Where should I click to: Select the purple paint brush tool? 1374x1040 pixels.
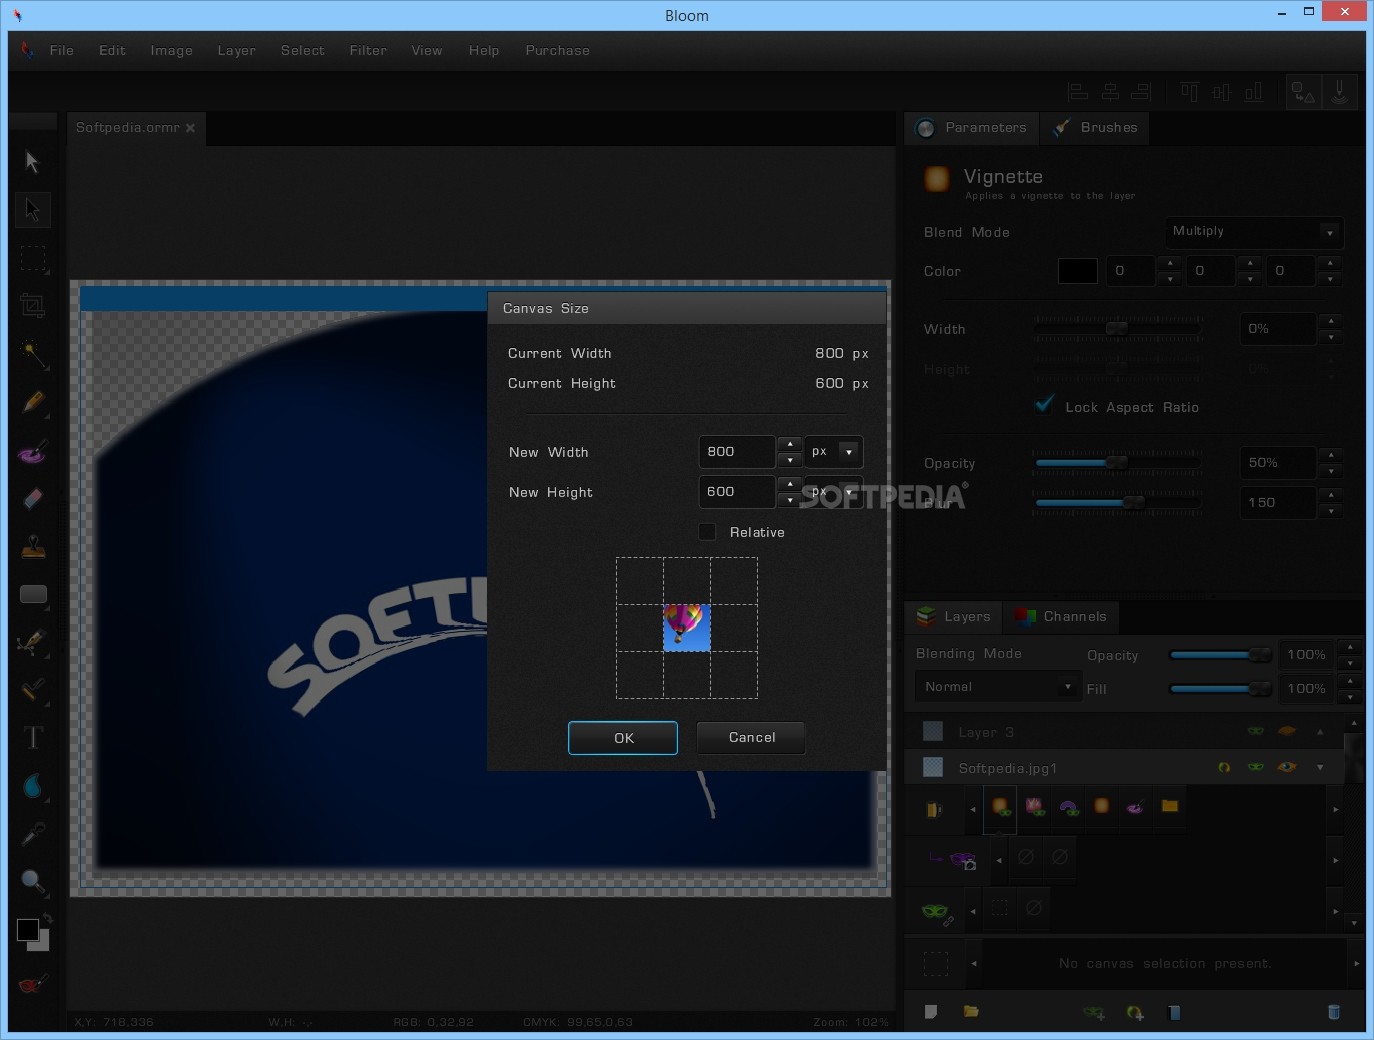(x=33, y=451)
